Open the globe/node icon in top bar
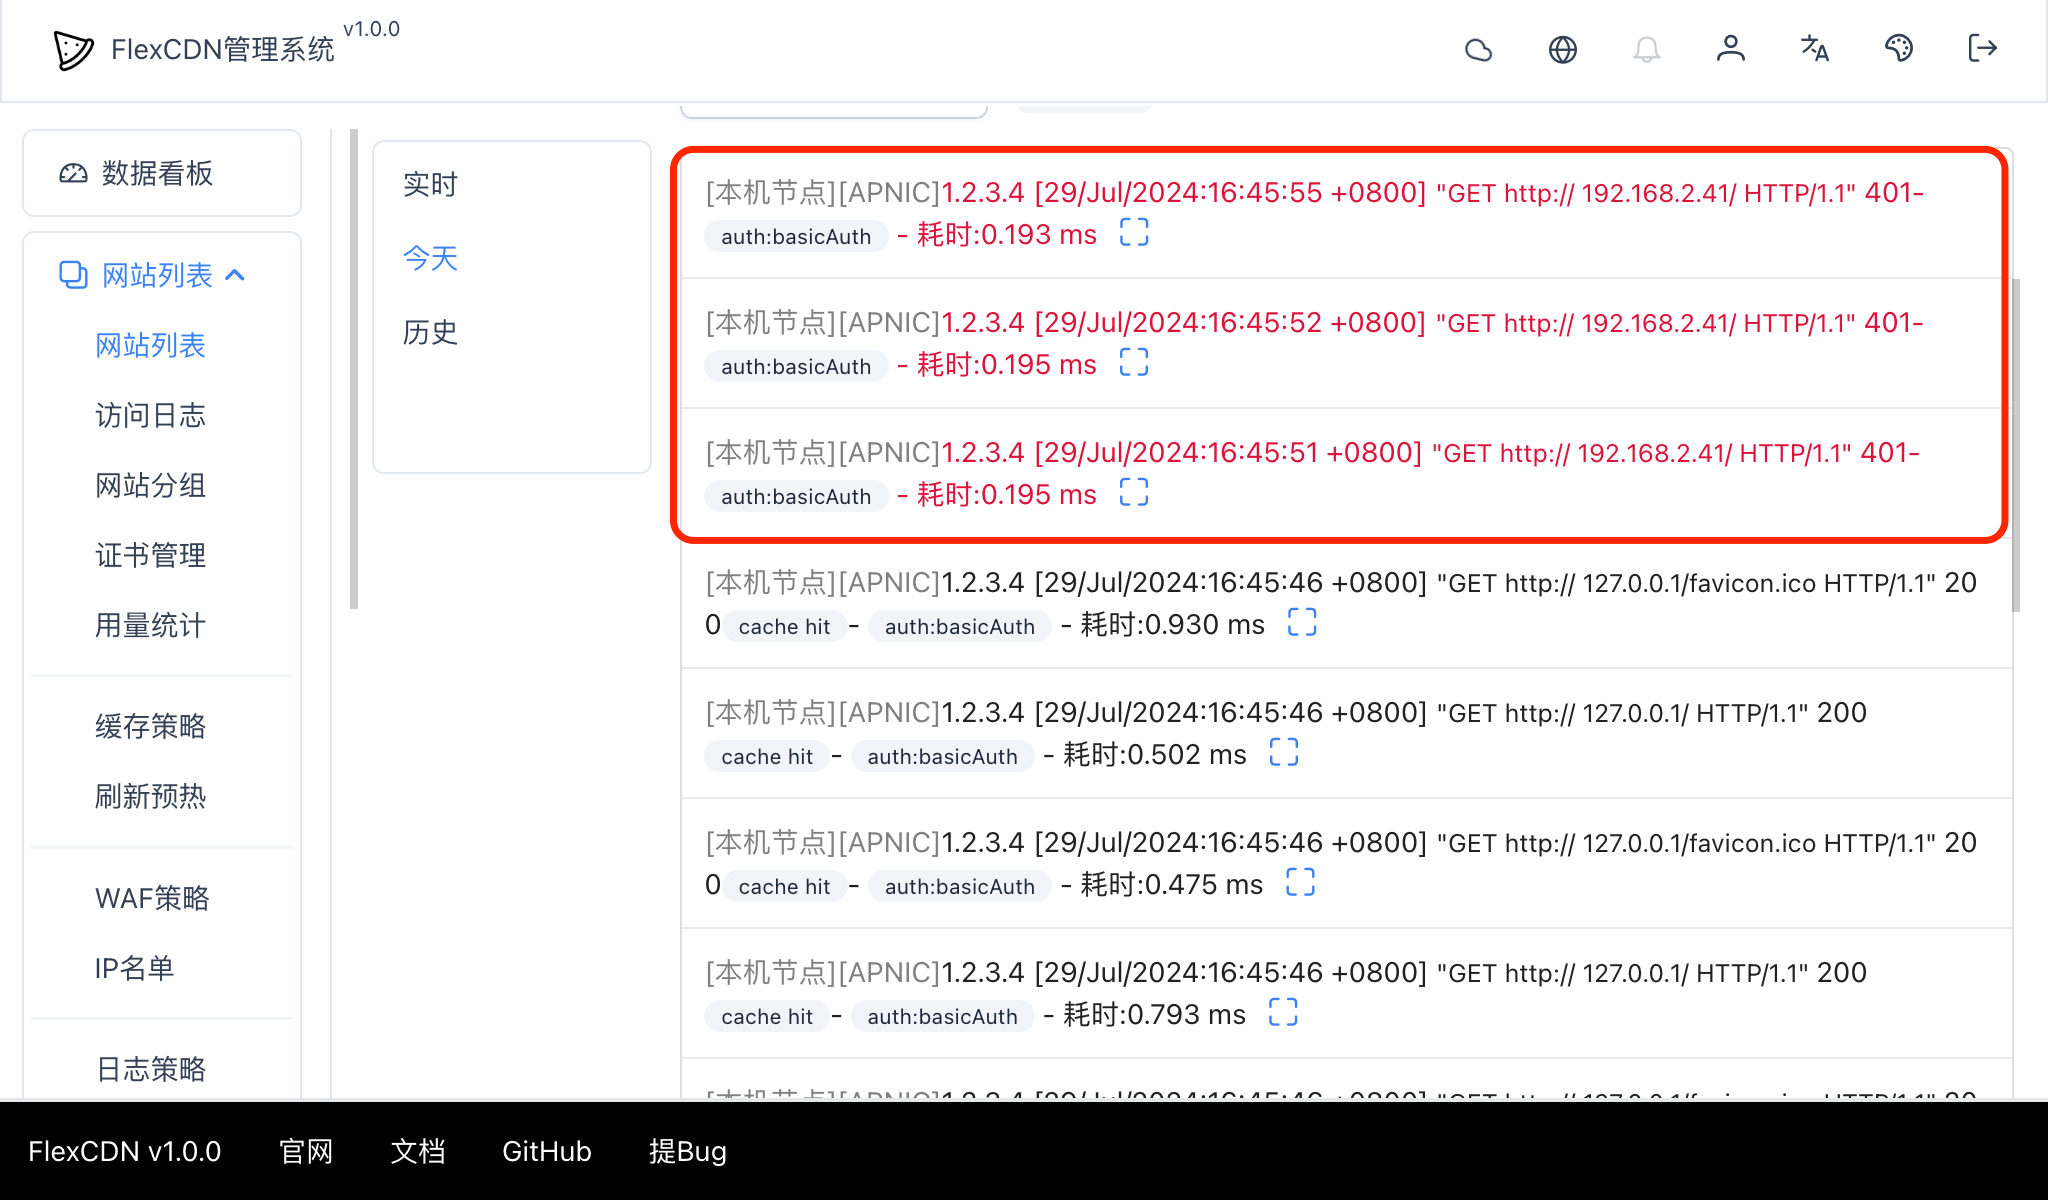2048x1200 pixels. (1563, 49)
